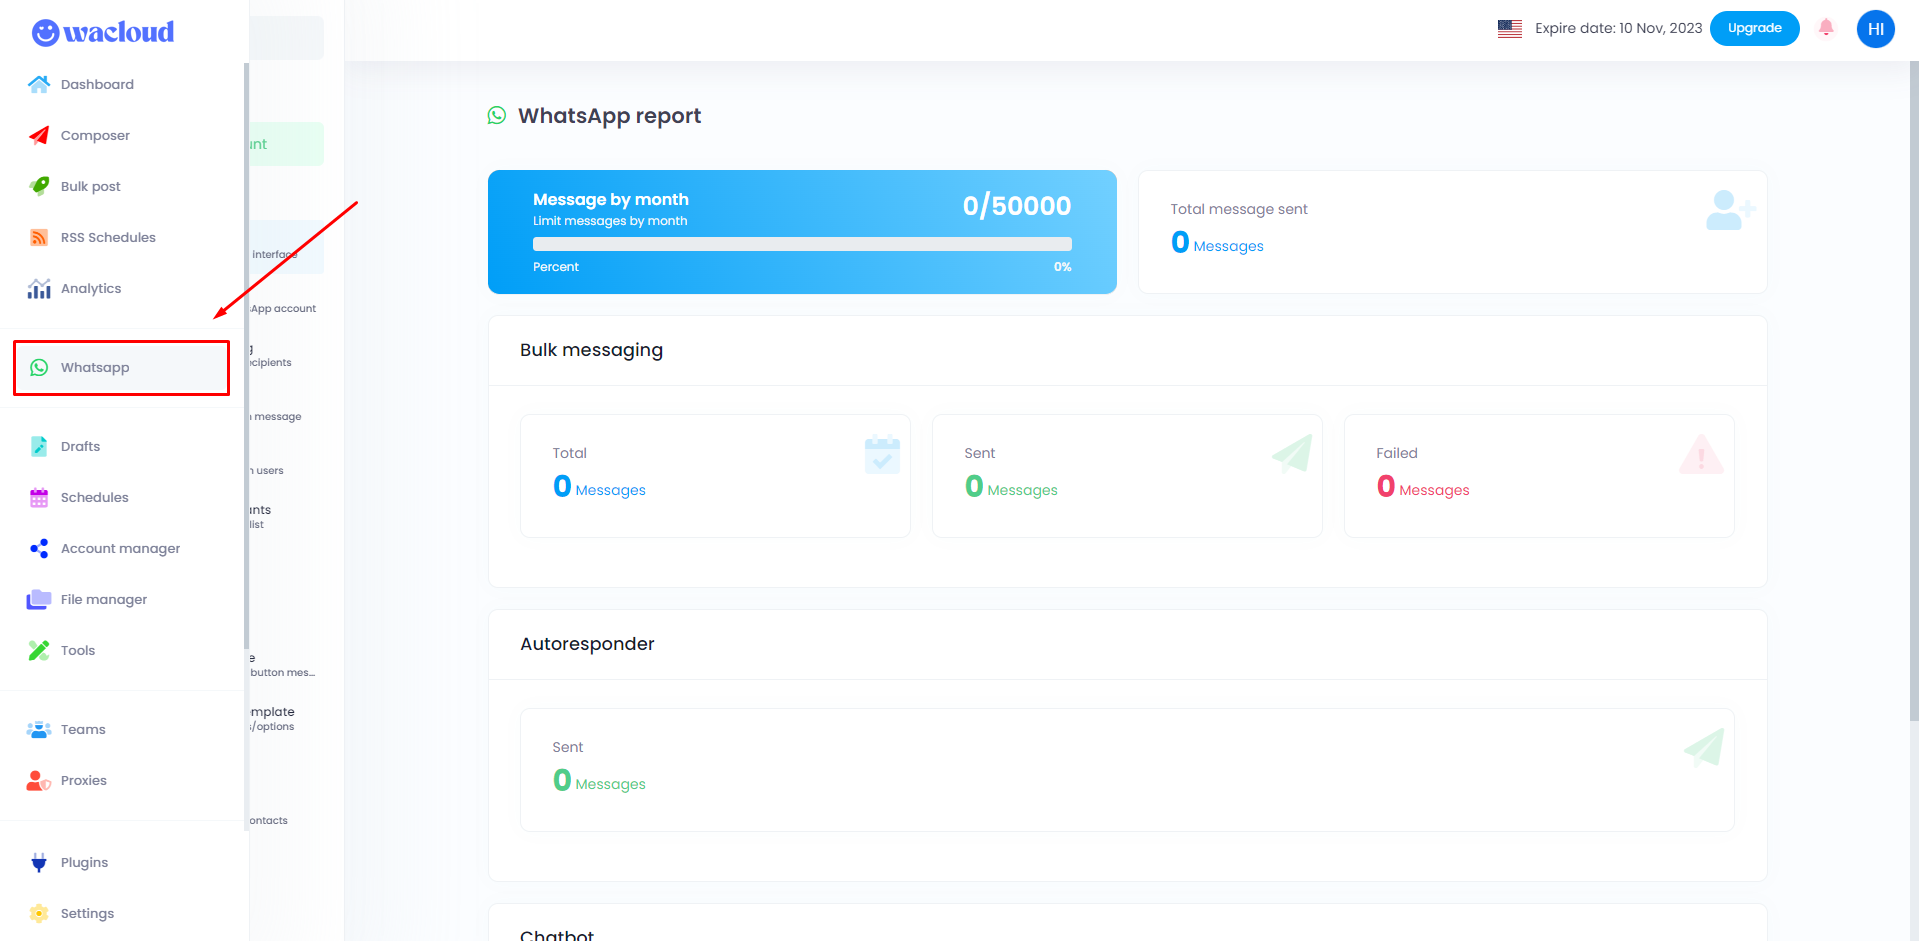Open the WhatsApp report header icon

(498, 115)
